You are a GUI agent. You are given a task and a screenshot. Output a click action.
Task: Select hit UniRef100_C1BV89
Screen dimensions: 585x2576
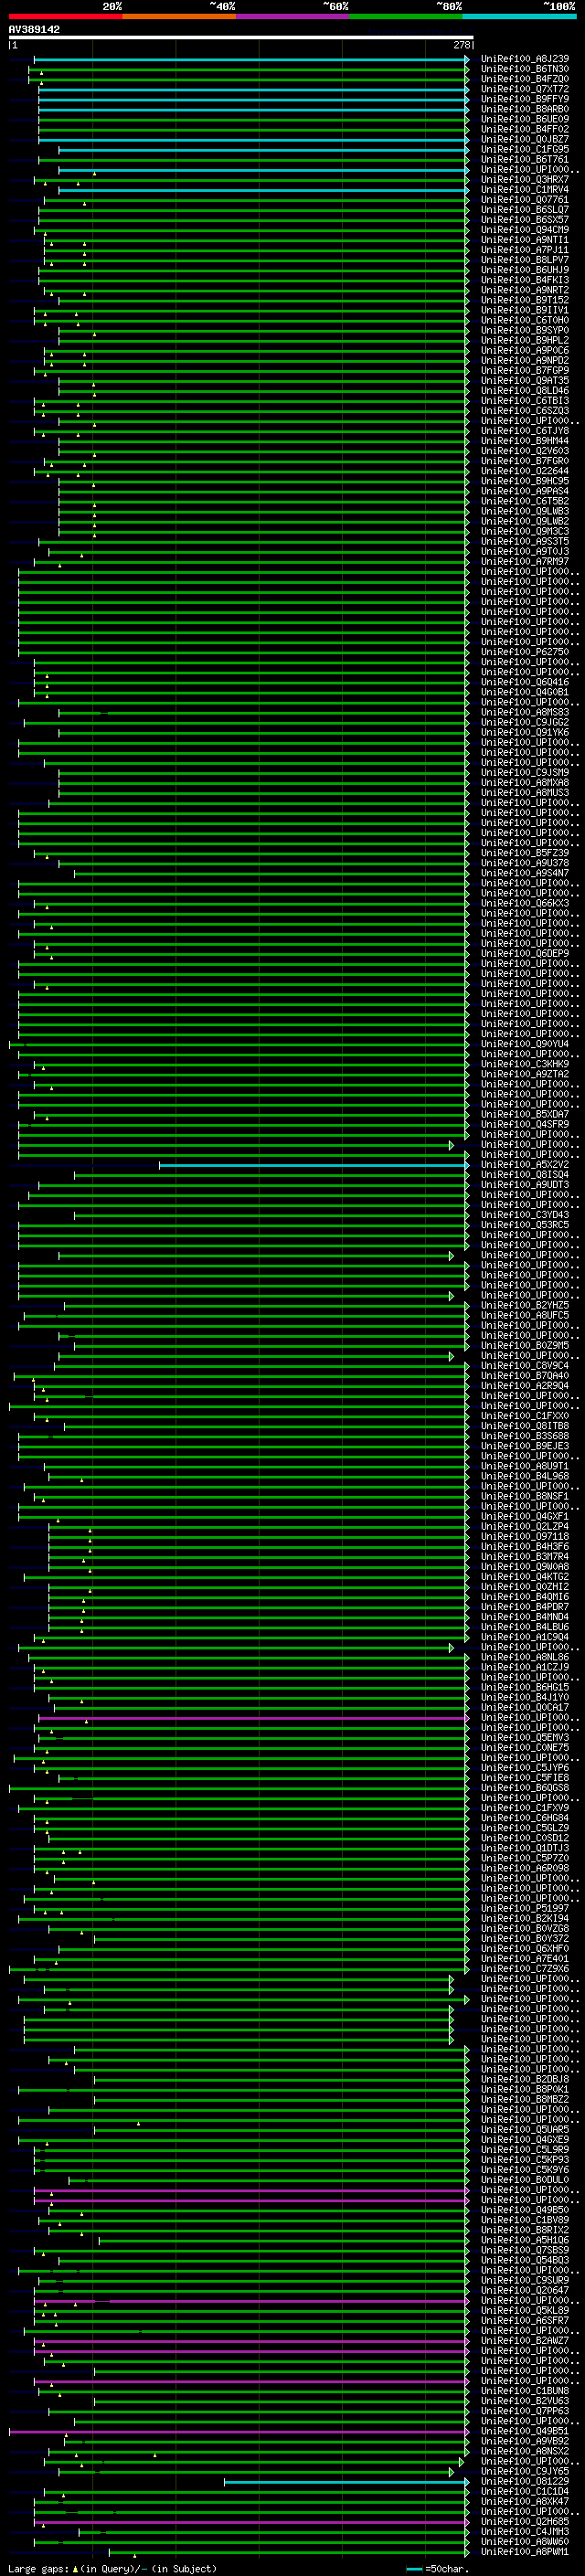(525, 2220)
